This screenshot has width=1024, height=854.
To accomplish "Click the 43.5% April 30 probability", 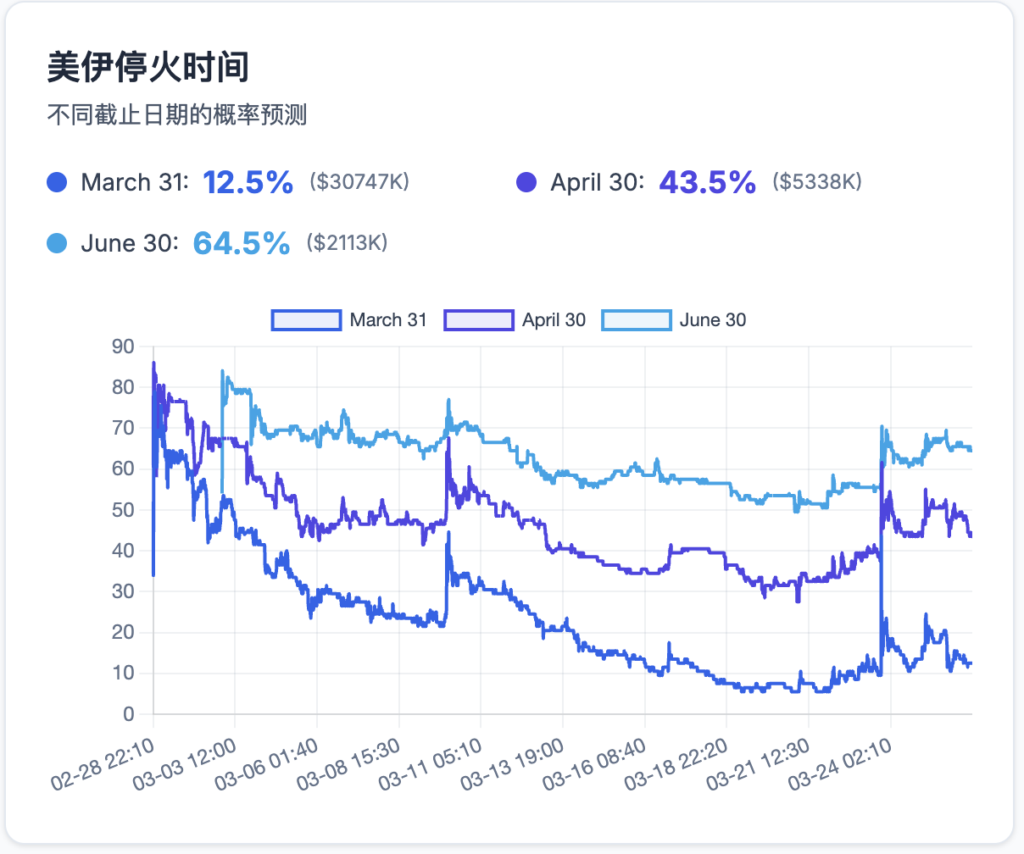I will click(x=707, y=183).
